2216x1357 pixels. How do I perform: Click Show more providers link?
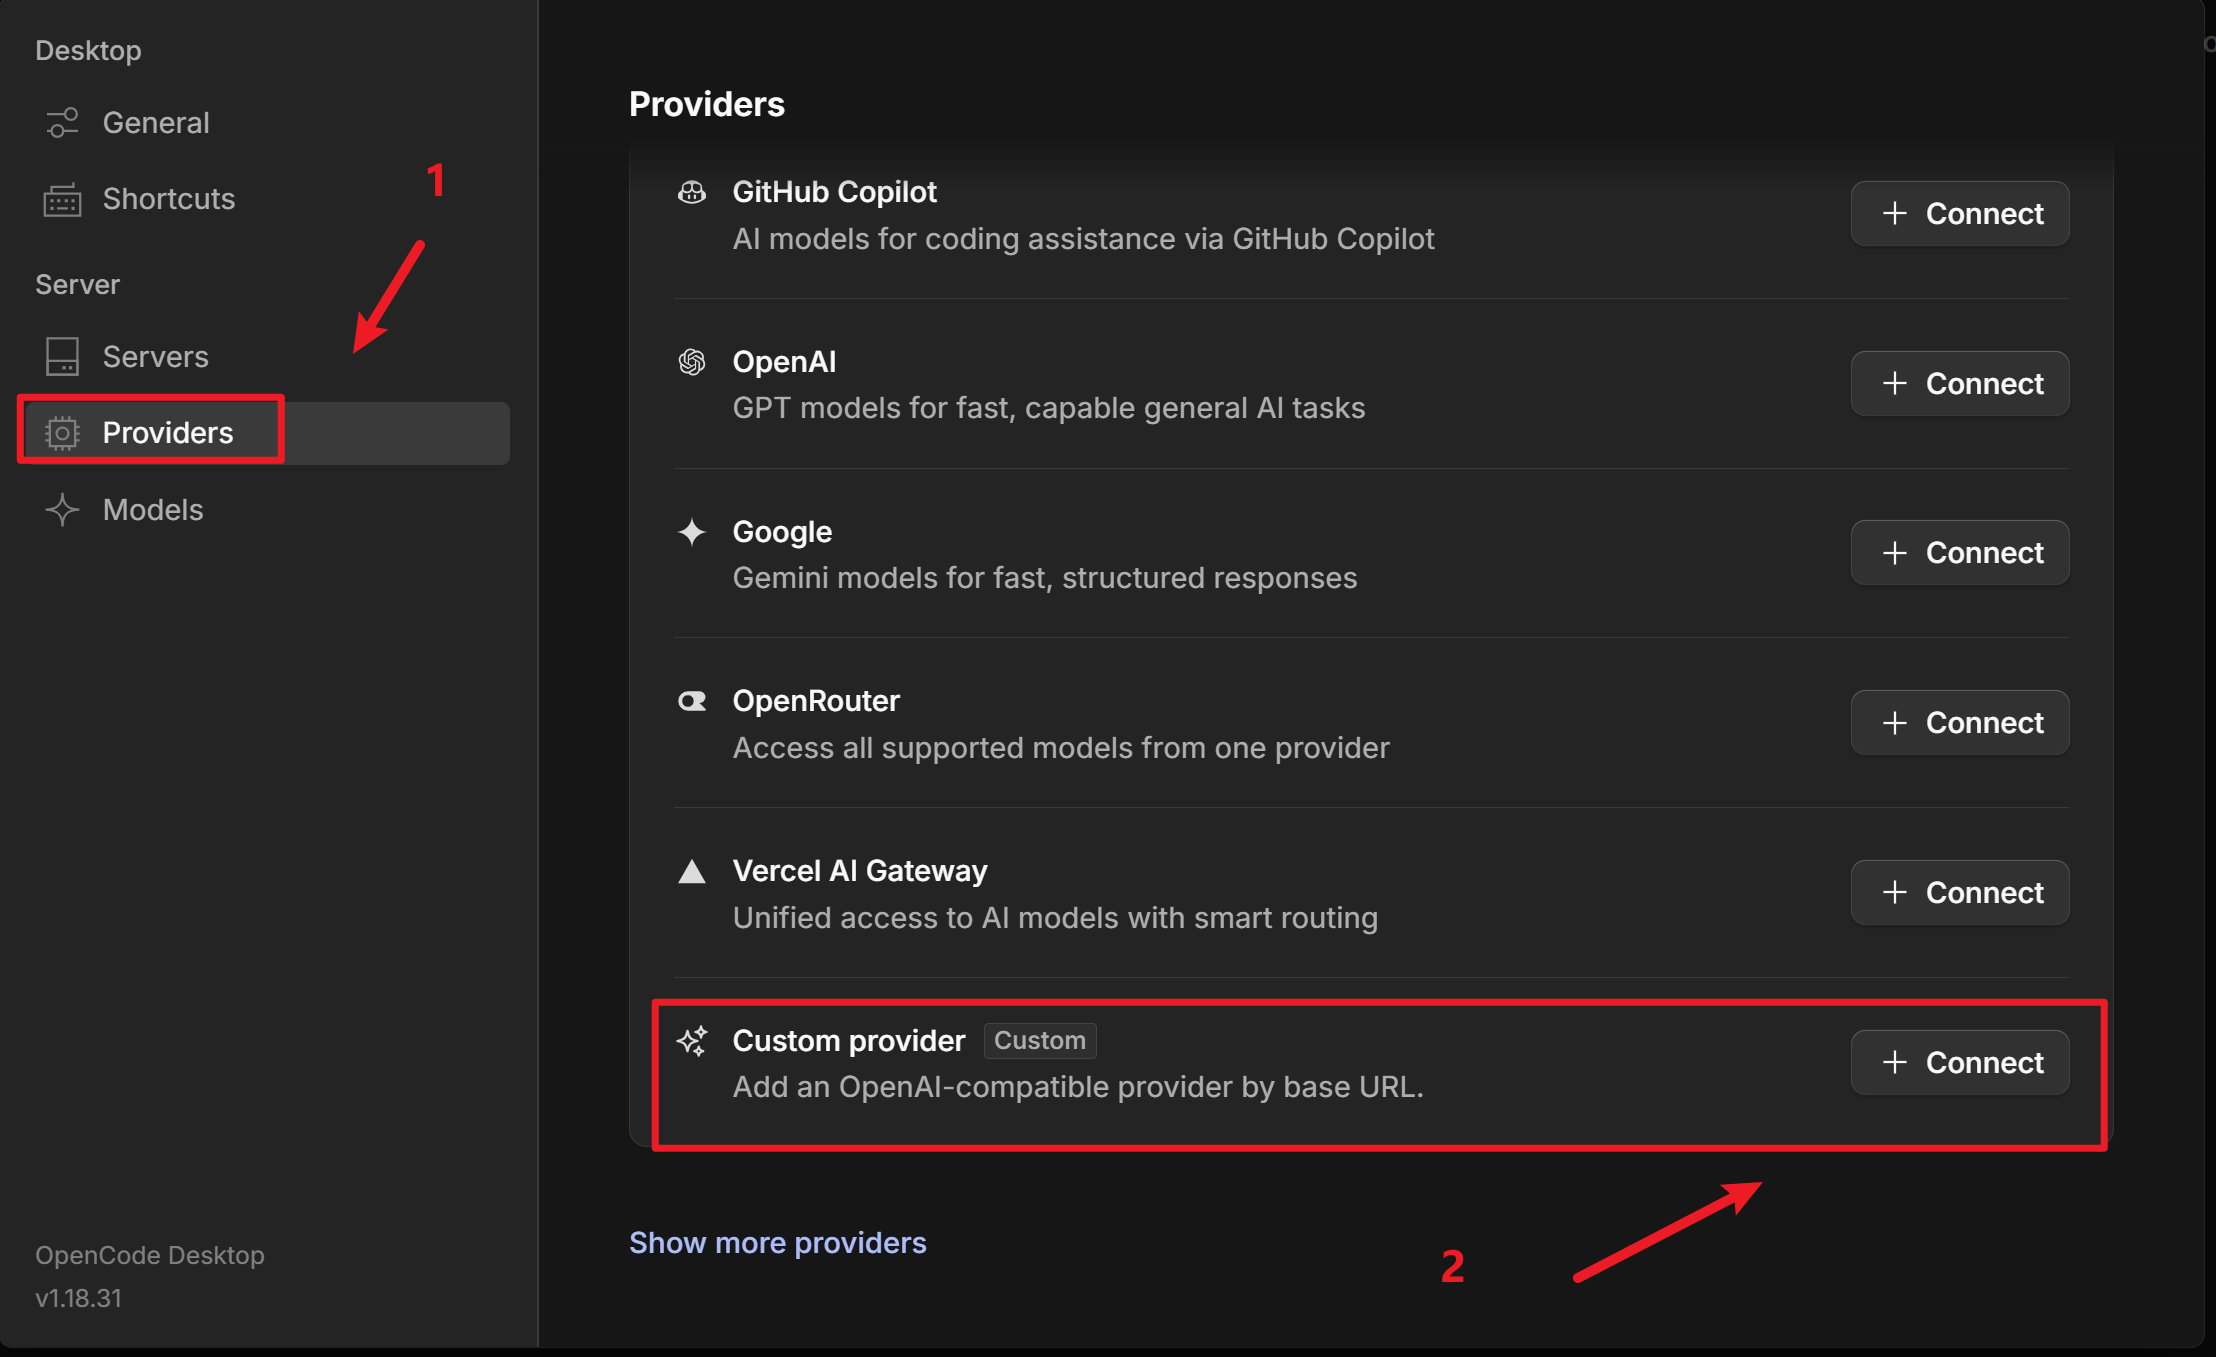click(777, 1242)
